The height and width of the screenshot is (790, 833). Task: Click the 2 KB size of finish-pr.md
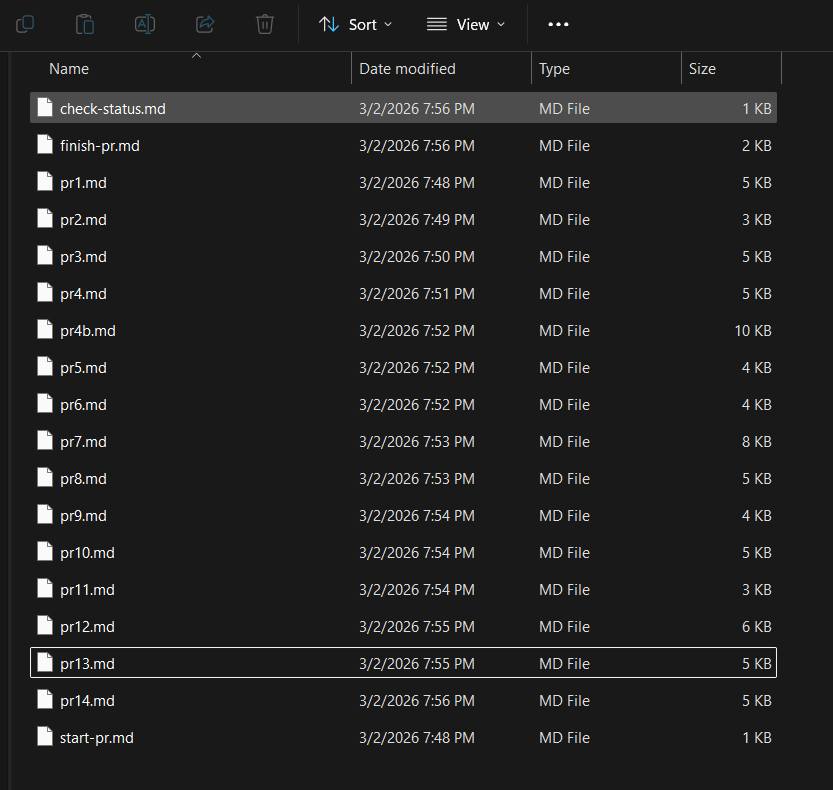click(x=756, y=146)
